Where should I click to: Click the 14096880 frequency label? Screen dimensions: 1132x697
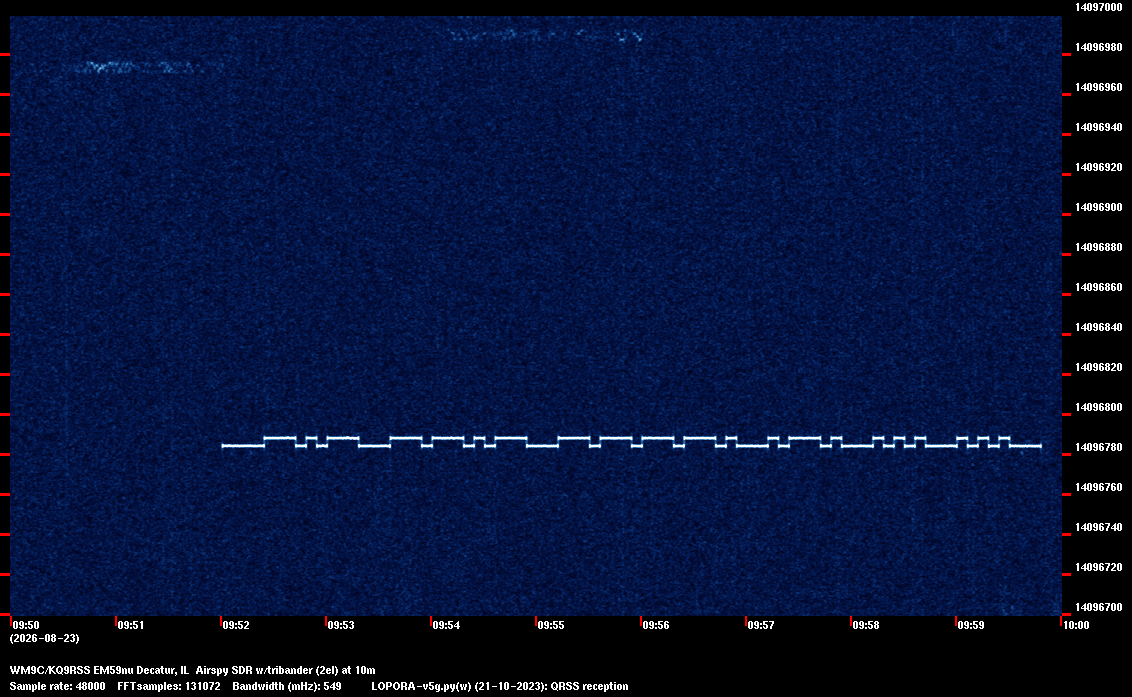pos(1098,247)
